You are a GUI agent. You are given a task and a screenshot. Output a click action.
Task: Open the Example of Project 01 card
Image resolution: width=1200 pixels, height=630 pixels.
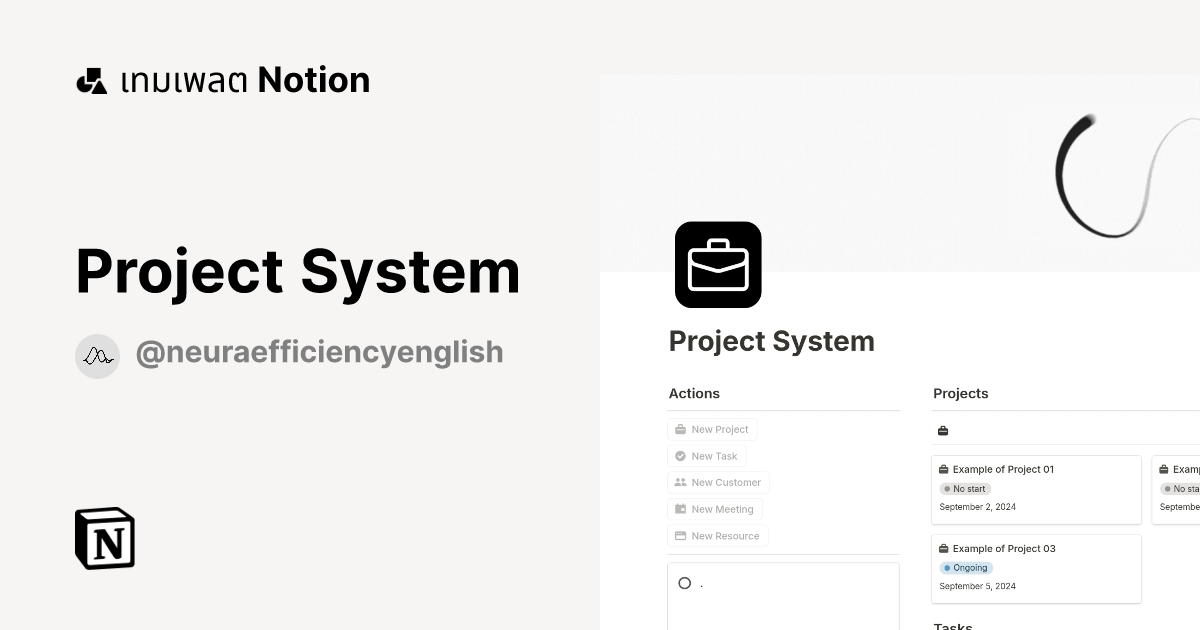[x=1003, y=469]
